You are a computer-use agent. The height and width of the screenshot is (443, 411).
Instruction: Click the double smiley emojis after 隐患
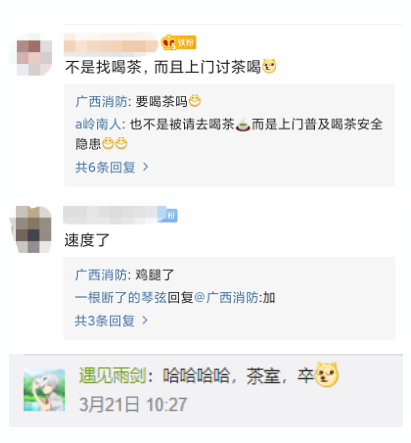pyautogui.click(x=115, y=144)
